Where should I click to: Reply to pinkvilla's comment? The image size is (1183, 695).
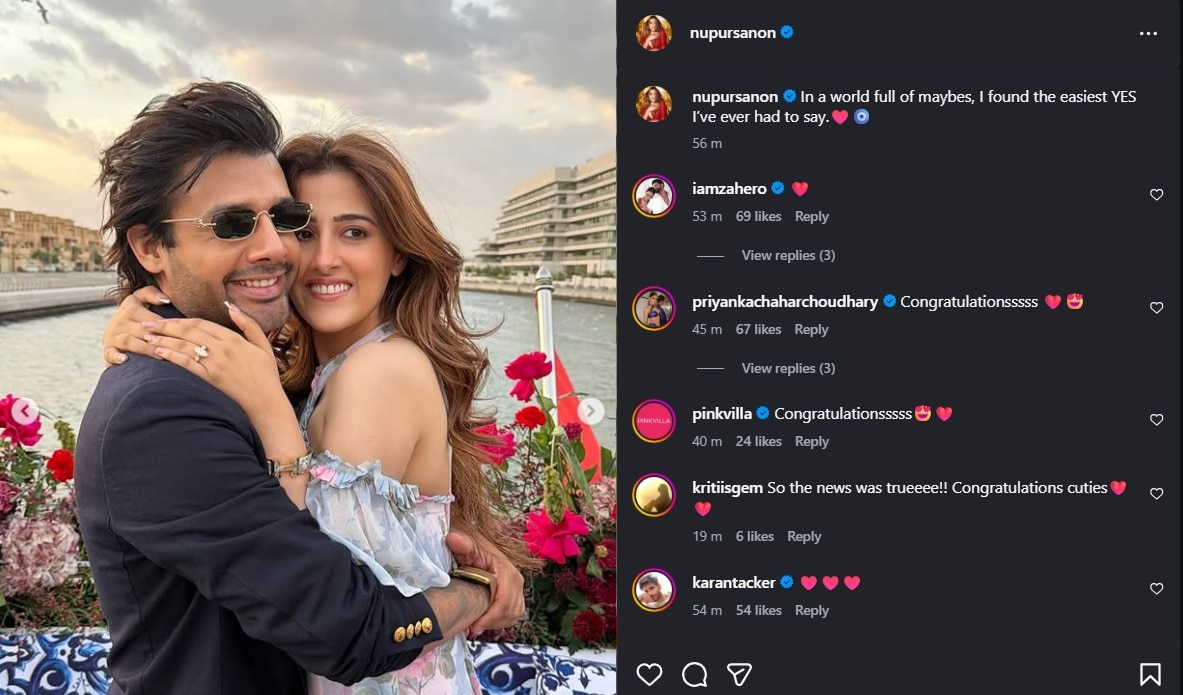coord(812,441)
